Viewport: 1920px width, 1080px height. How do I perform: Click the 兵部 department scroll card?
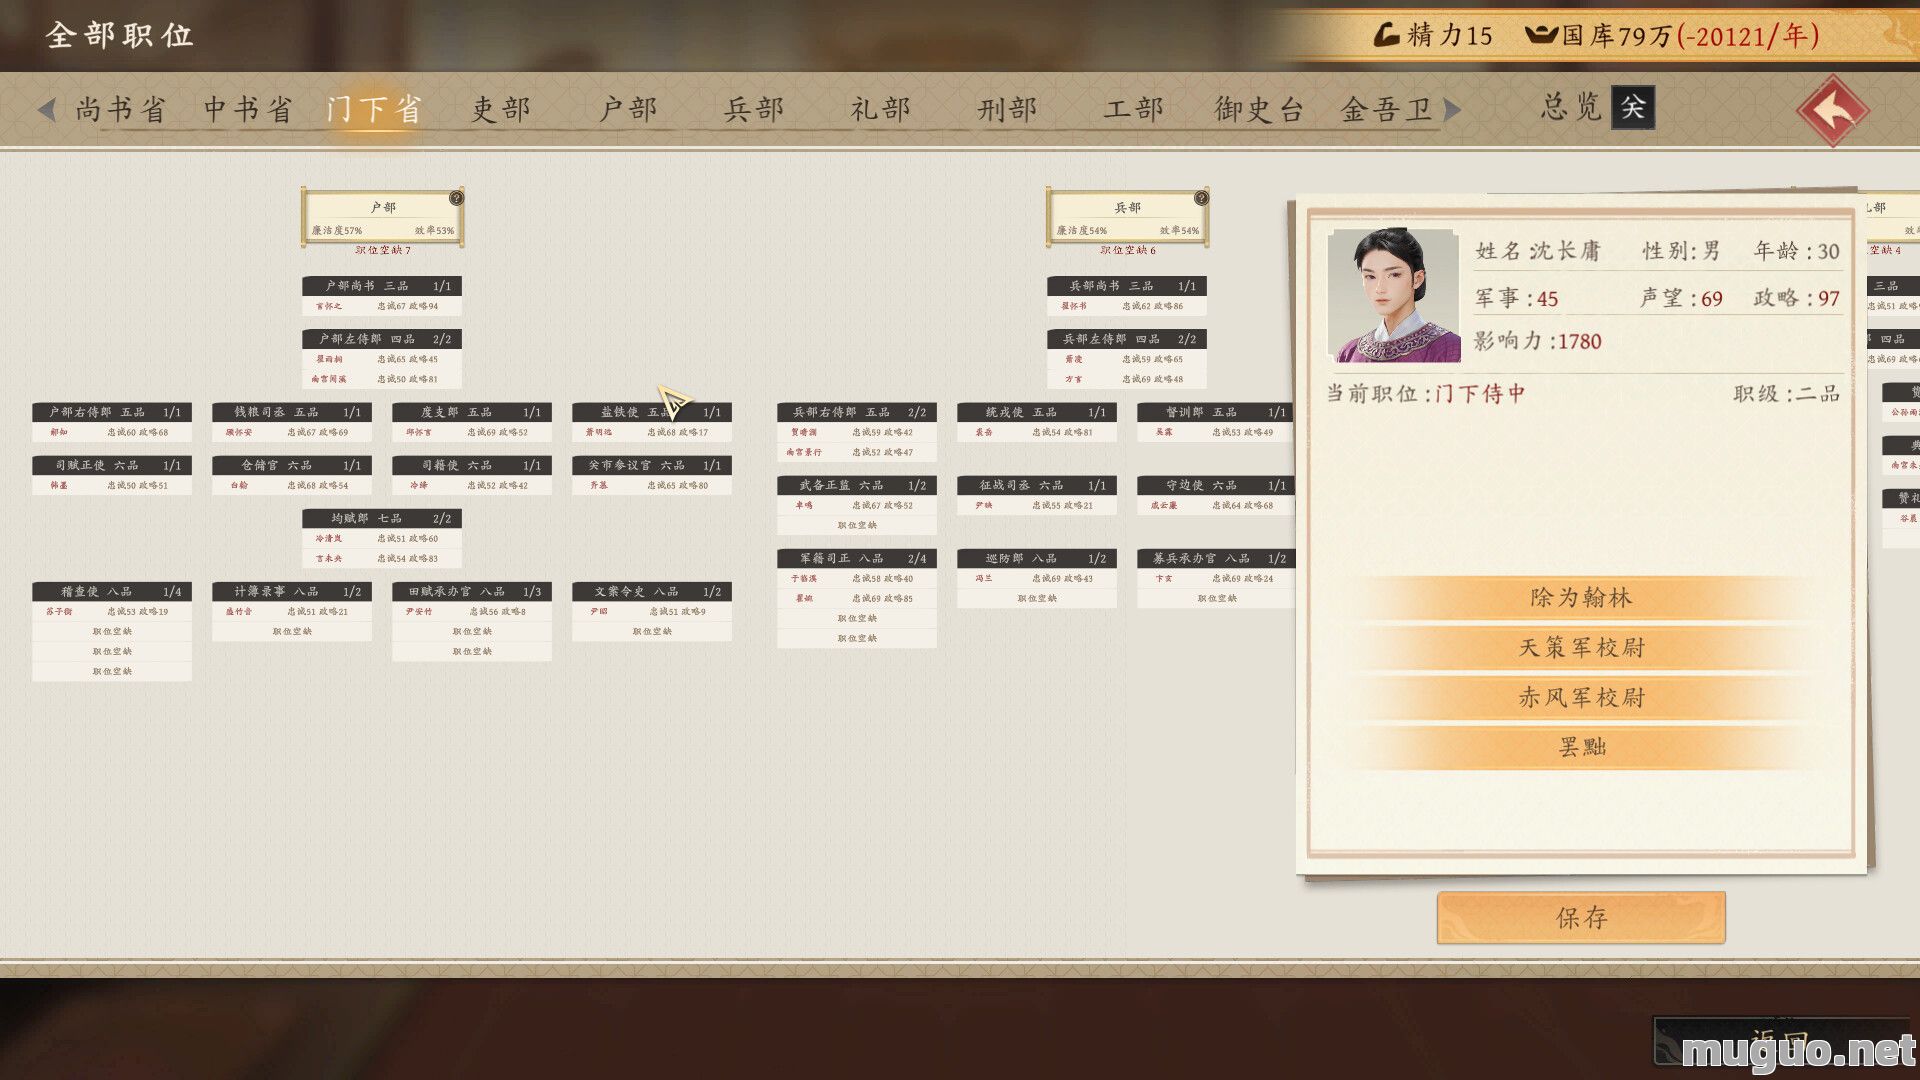1128,217
